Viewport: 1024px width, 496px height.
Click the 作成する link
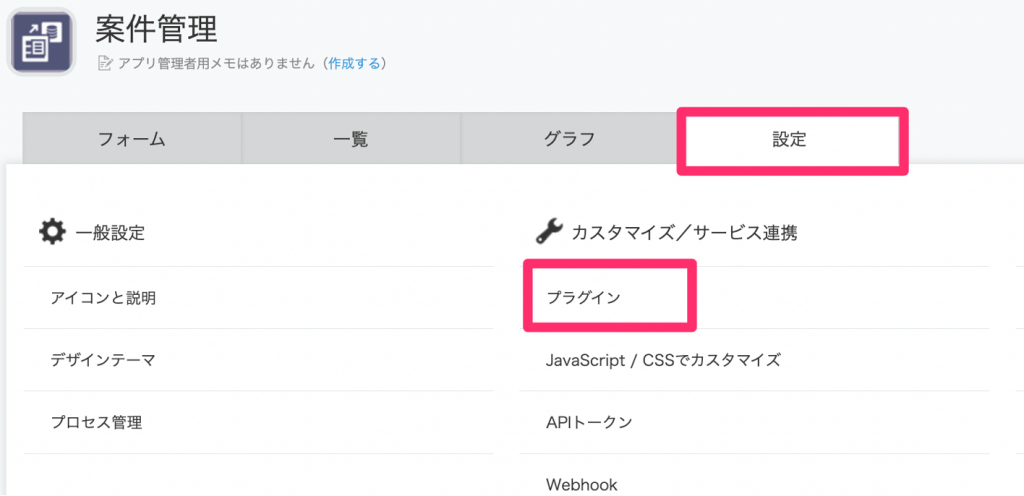click(x=354, y=63)
